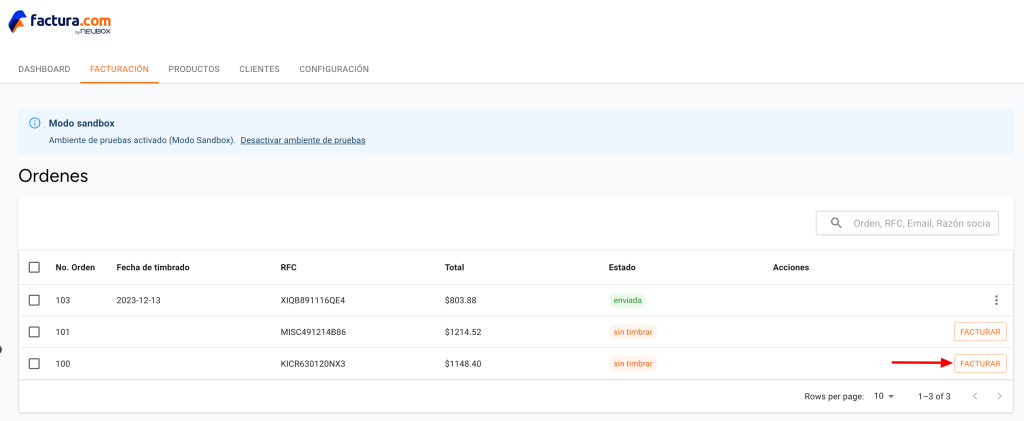Open the Rows per page dropdown
The width and height of the screenshot is (1024, 421).
coord(884,396)
